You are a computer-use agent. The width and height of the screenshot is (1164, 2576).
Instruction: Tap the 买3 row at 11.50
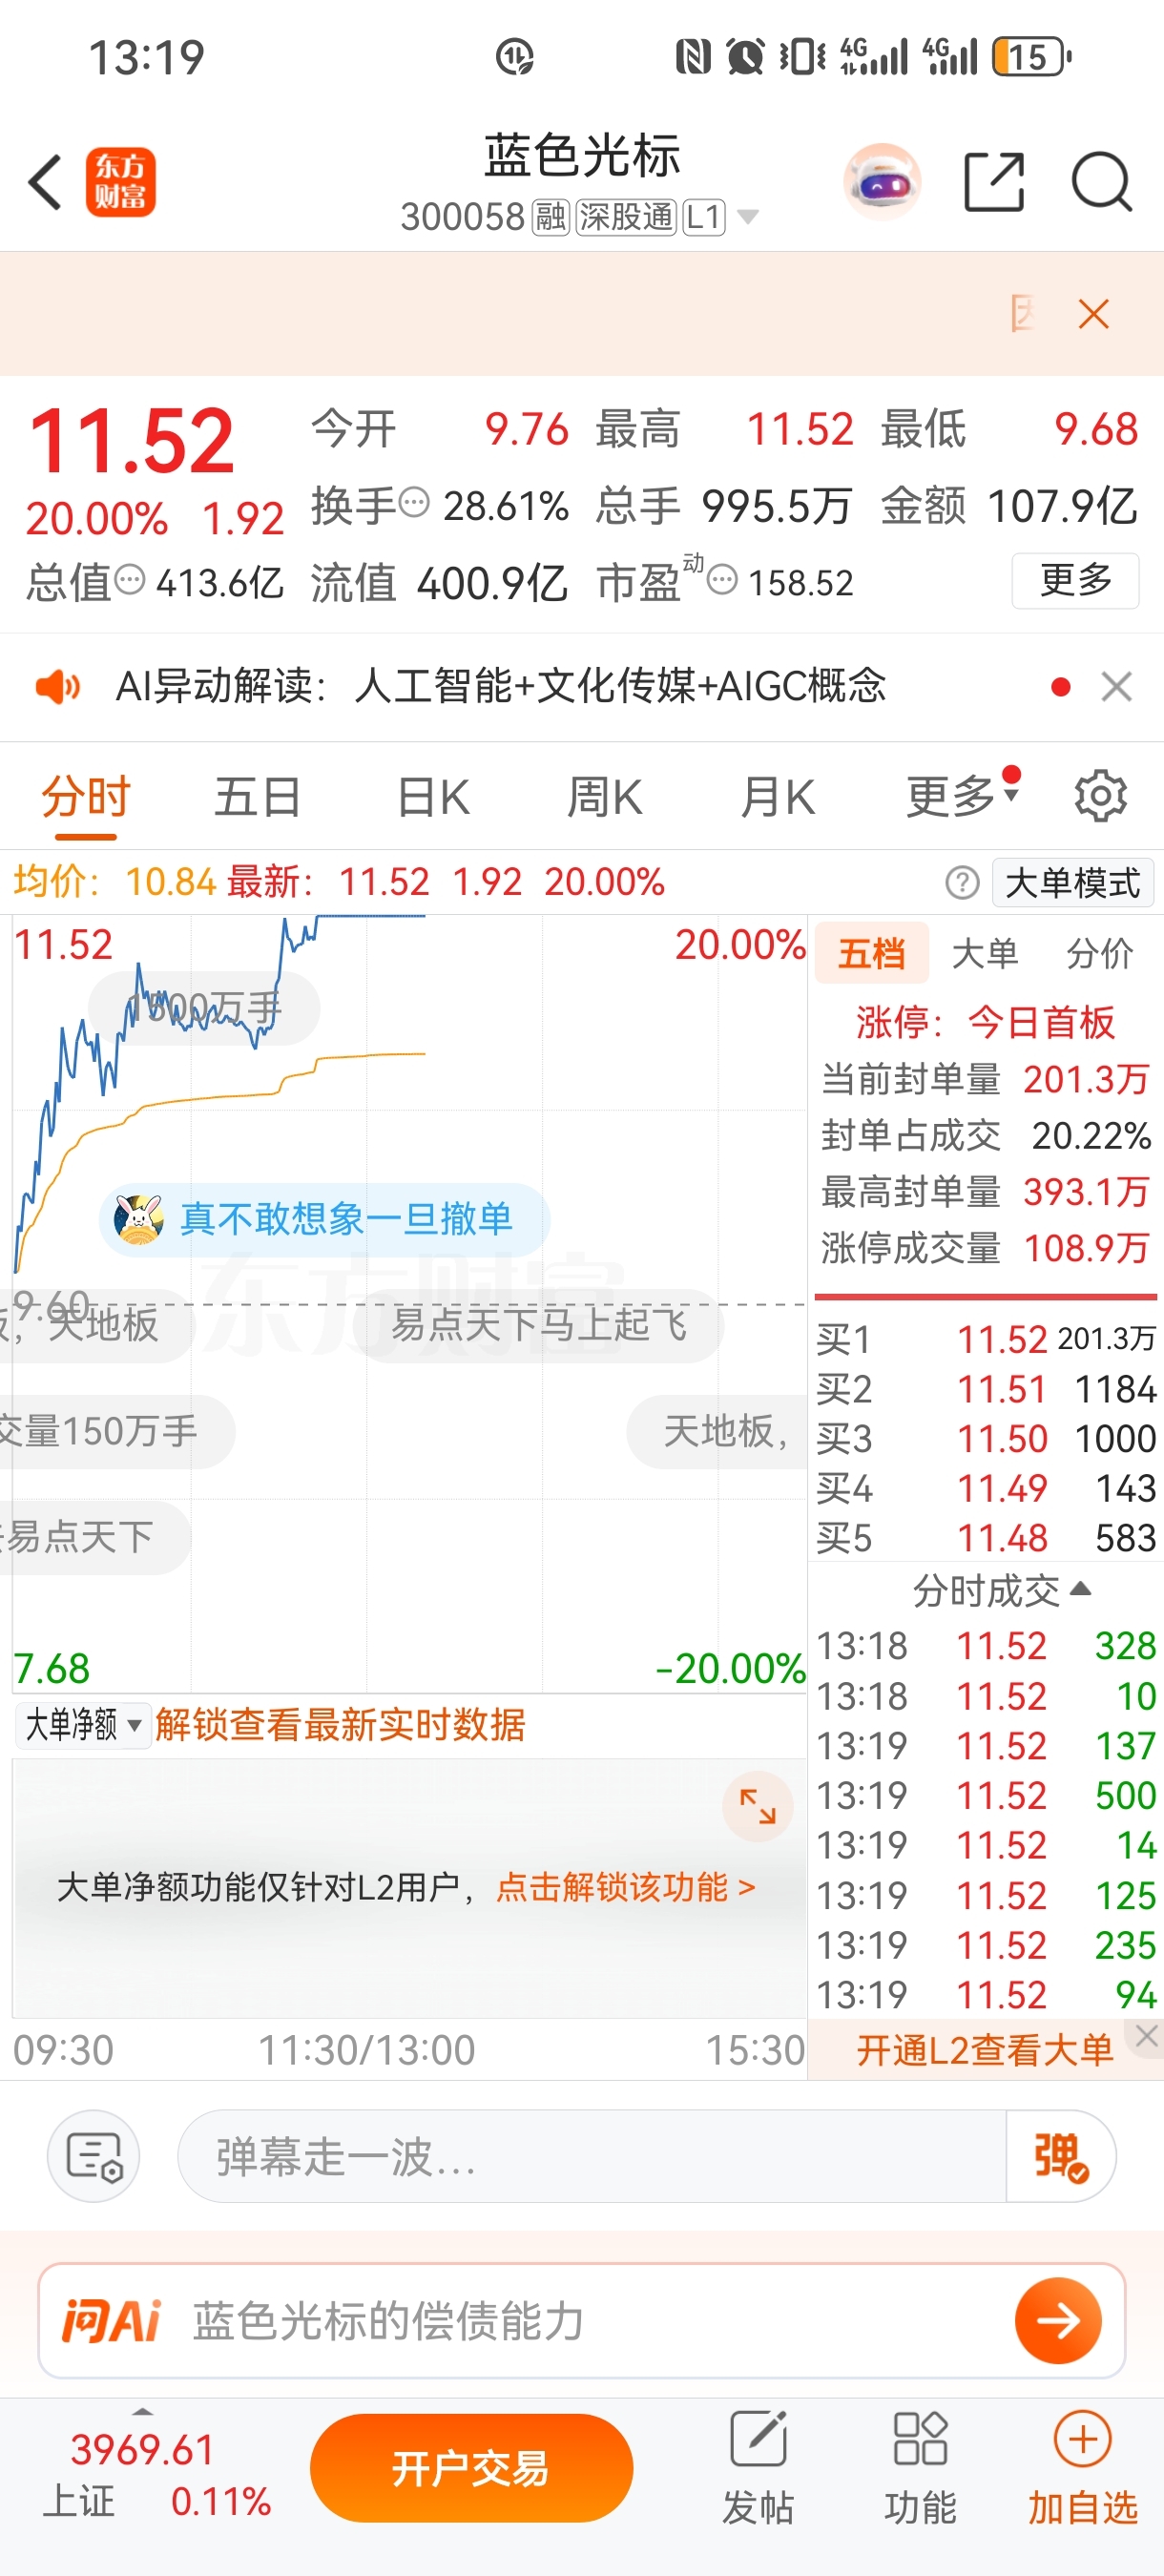point(986,1438)
